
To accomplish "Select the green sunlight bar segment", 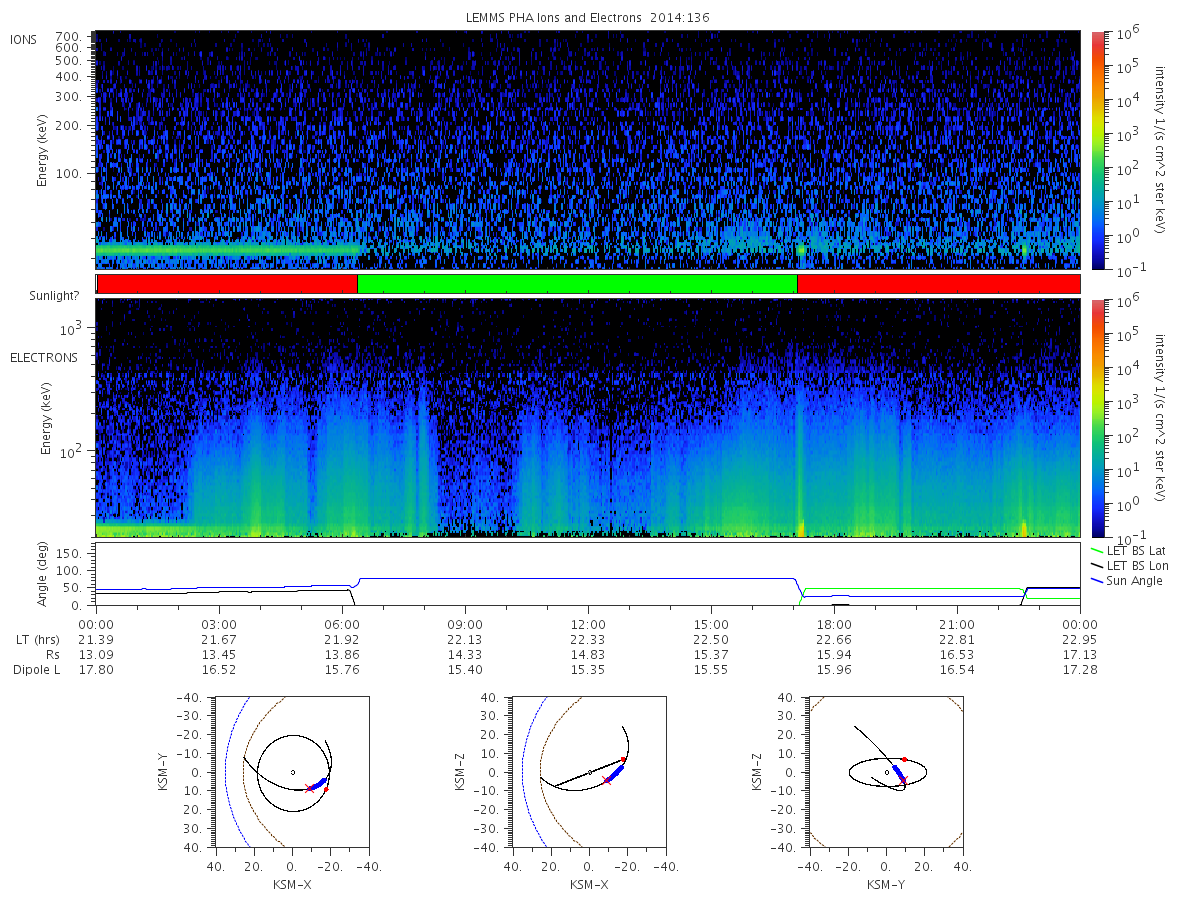I will [x=577, y=284].
